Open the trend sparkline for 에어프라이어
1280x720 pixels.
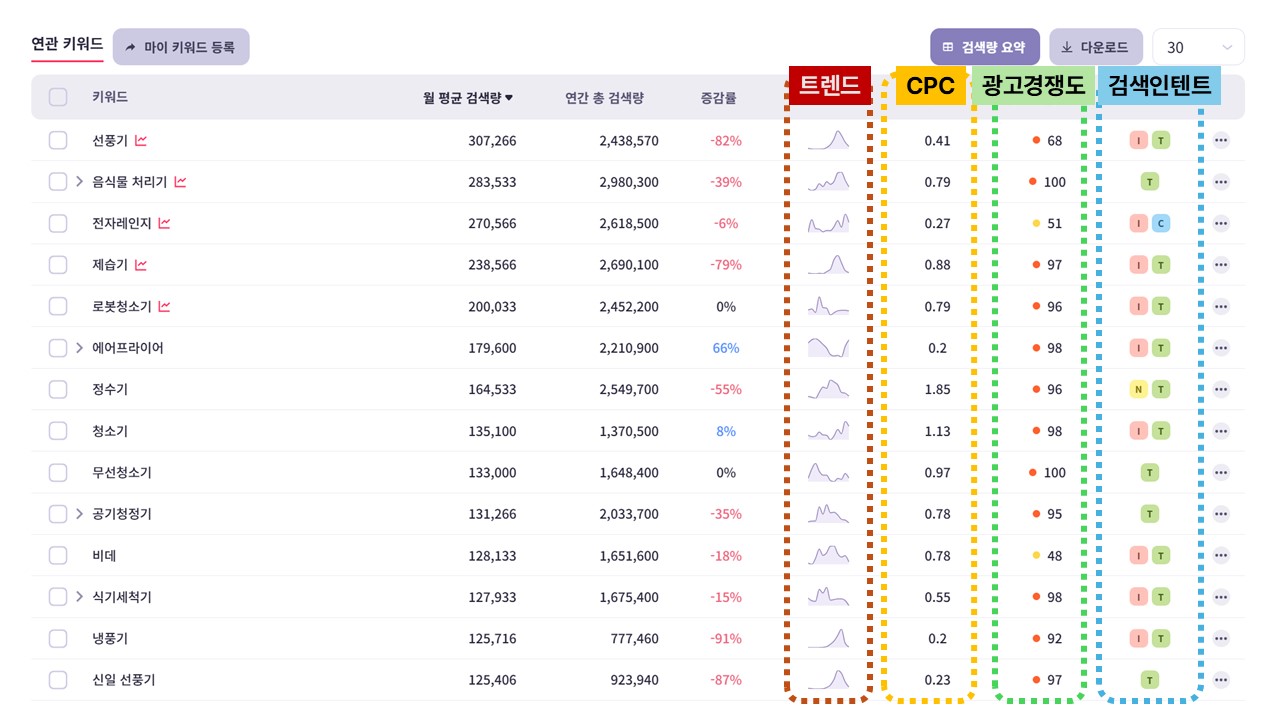coord(828,347)
